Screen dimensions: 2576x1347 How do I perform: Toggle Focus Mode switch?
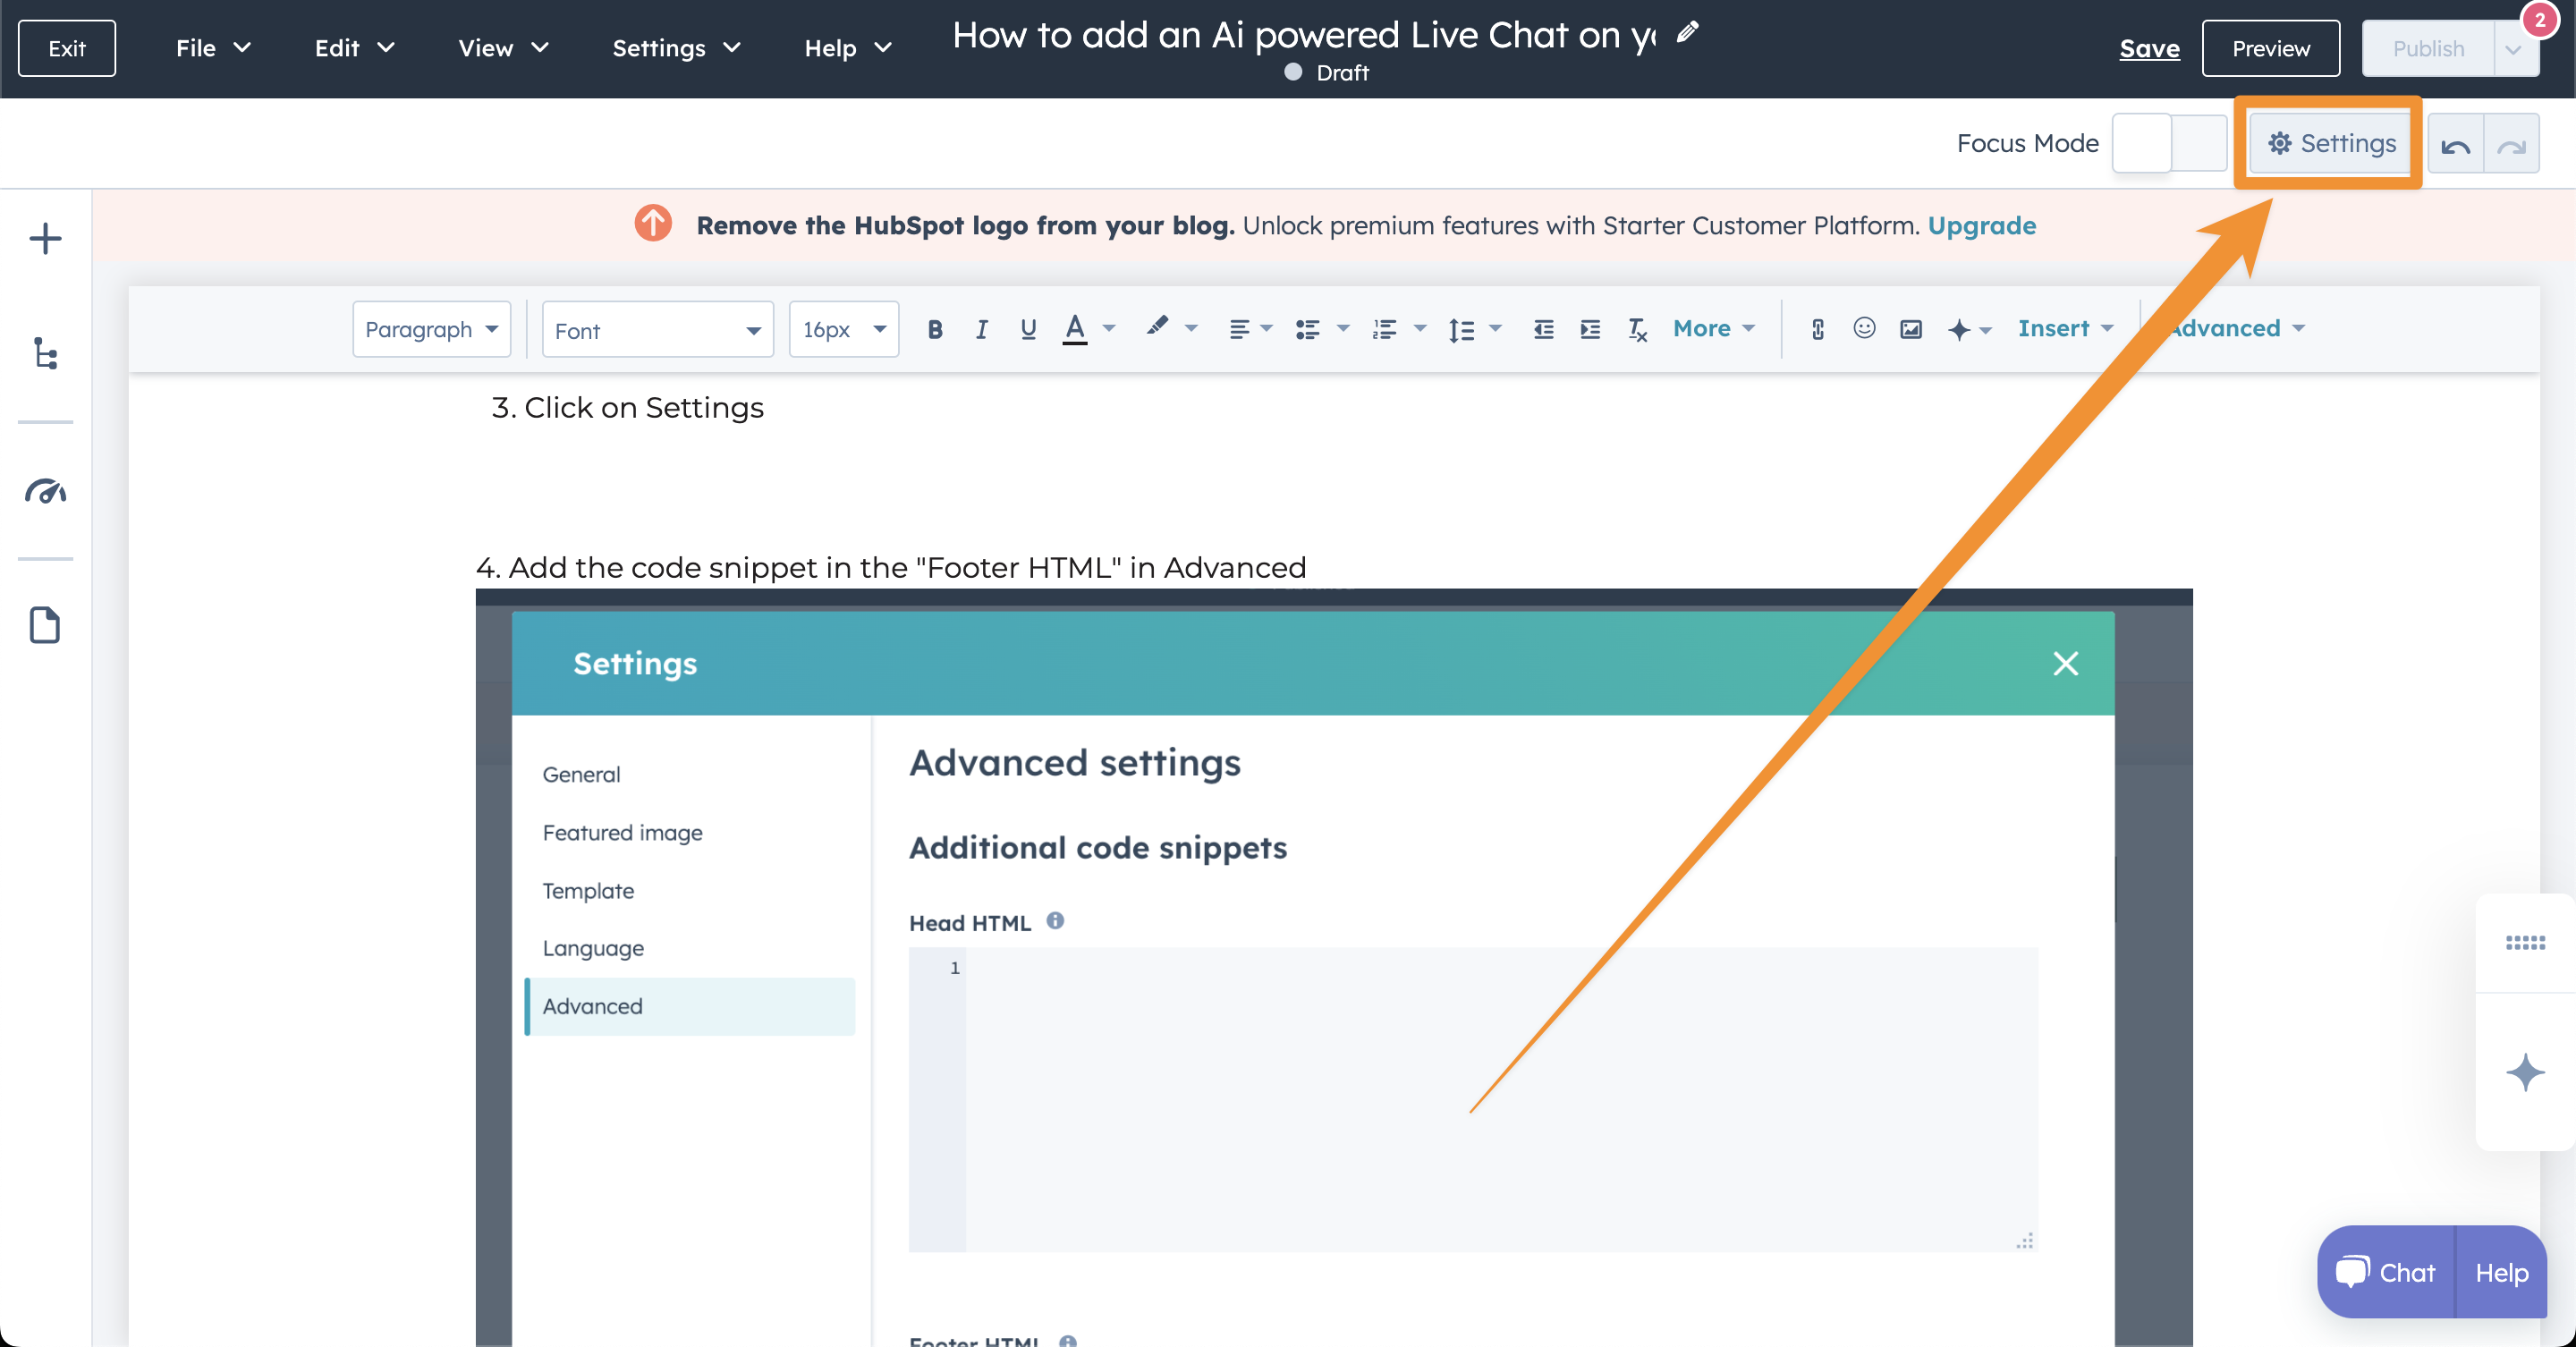2168,144
